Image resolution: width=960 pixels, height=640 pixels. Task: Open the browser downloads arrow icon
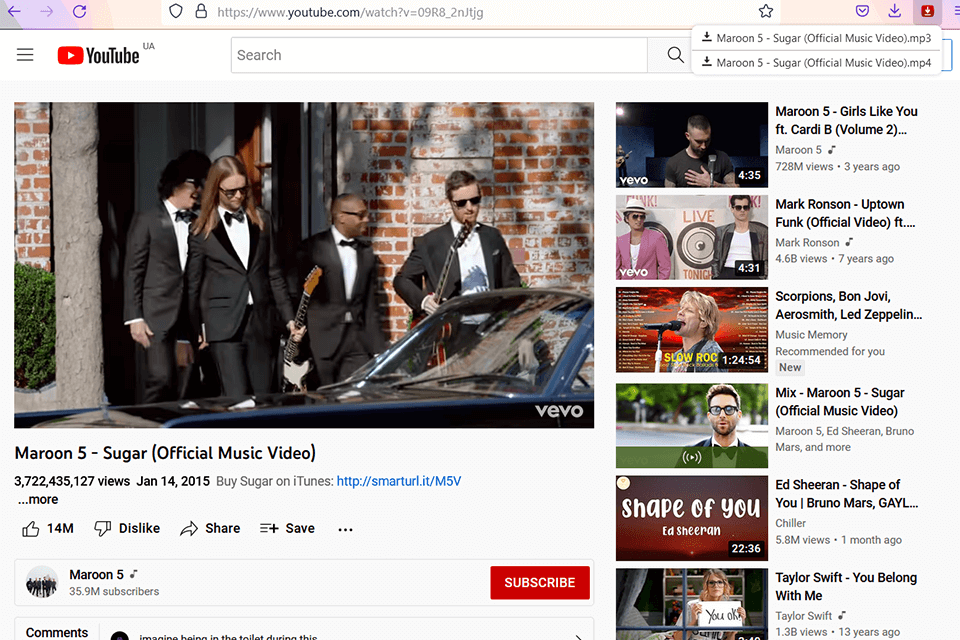click(894, 11)
